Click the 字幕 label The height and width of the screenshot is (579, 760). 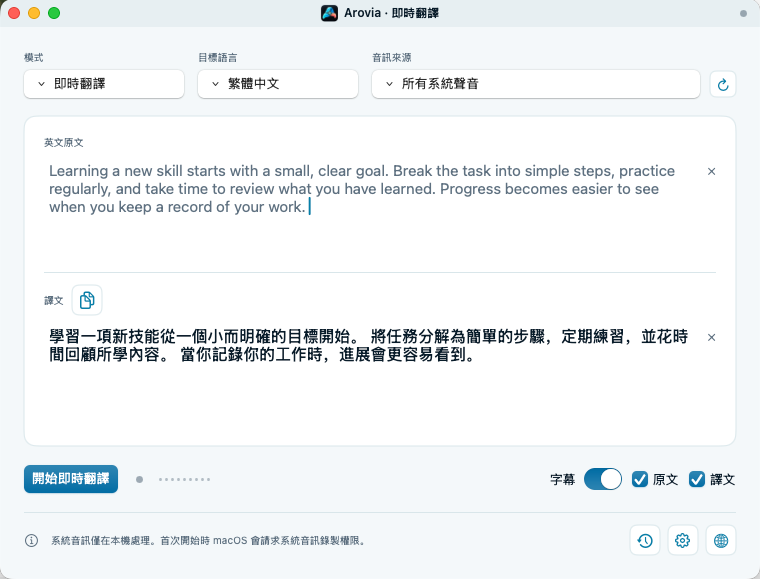(563, 480)
